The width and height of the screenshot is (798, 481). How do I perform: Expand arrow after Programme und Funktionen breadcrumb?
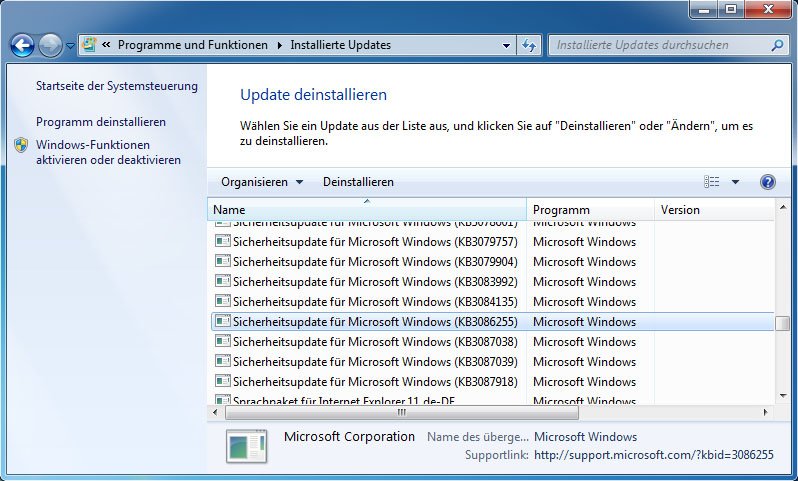click(279, 45)
